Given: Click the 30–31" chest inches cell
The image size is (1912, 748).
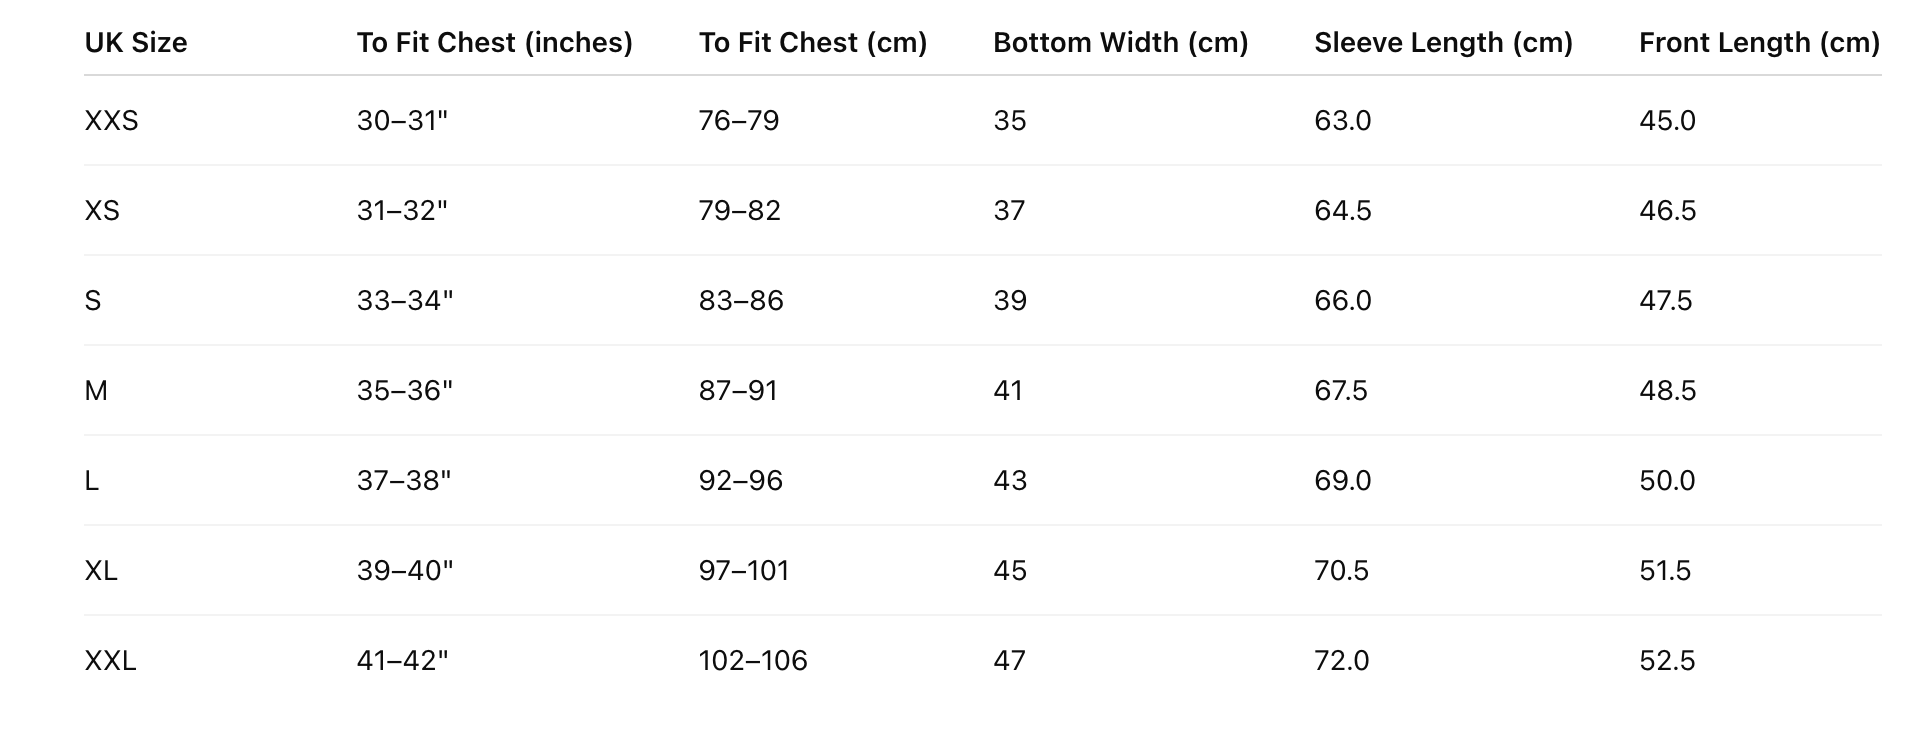Looking at the screenshot, I should click(402, 121).
